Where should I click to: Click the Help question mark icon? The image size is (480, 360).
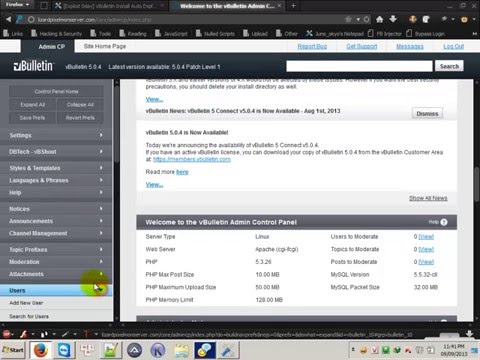point(444,222)
